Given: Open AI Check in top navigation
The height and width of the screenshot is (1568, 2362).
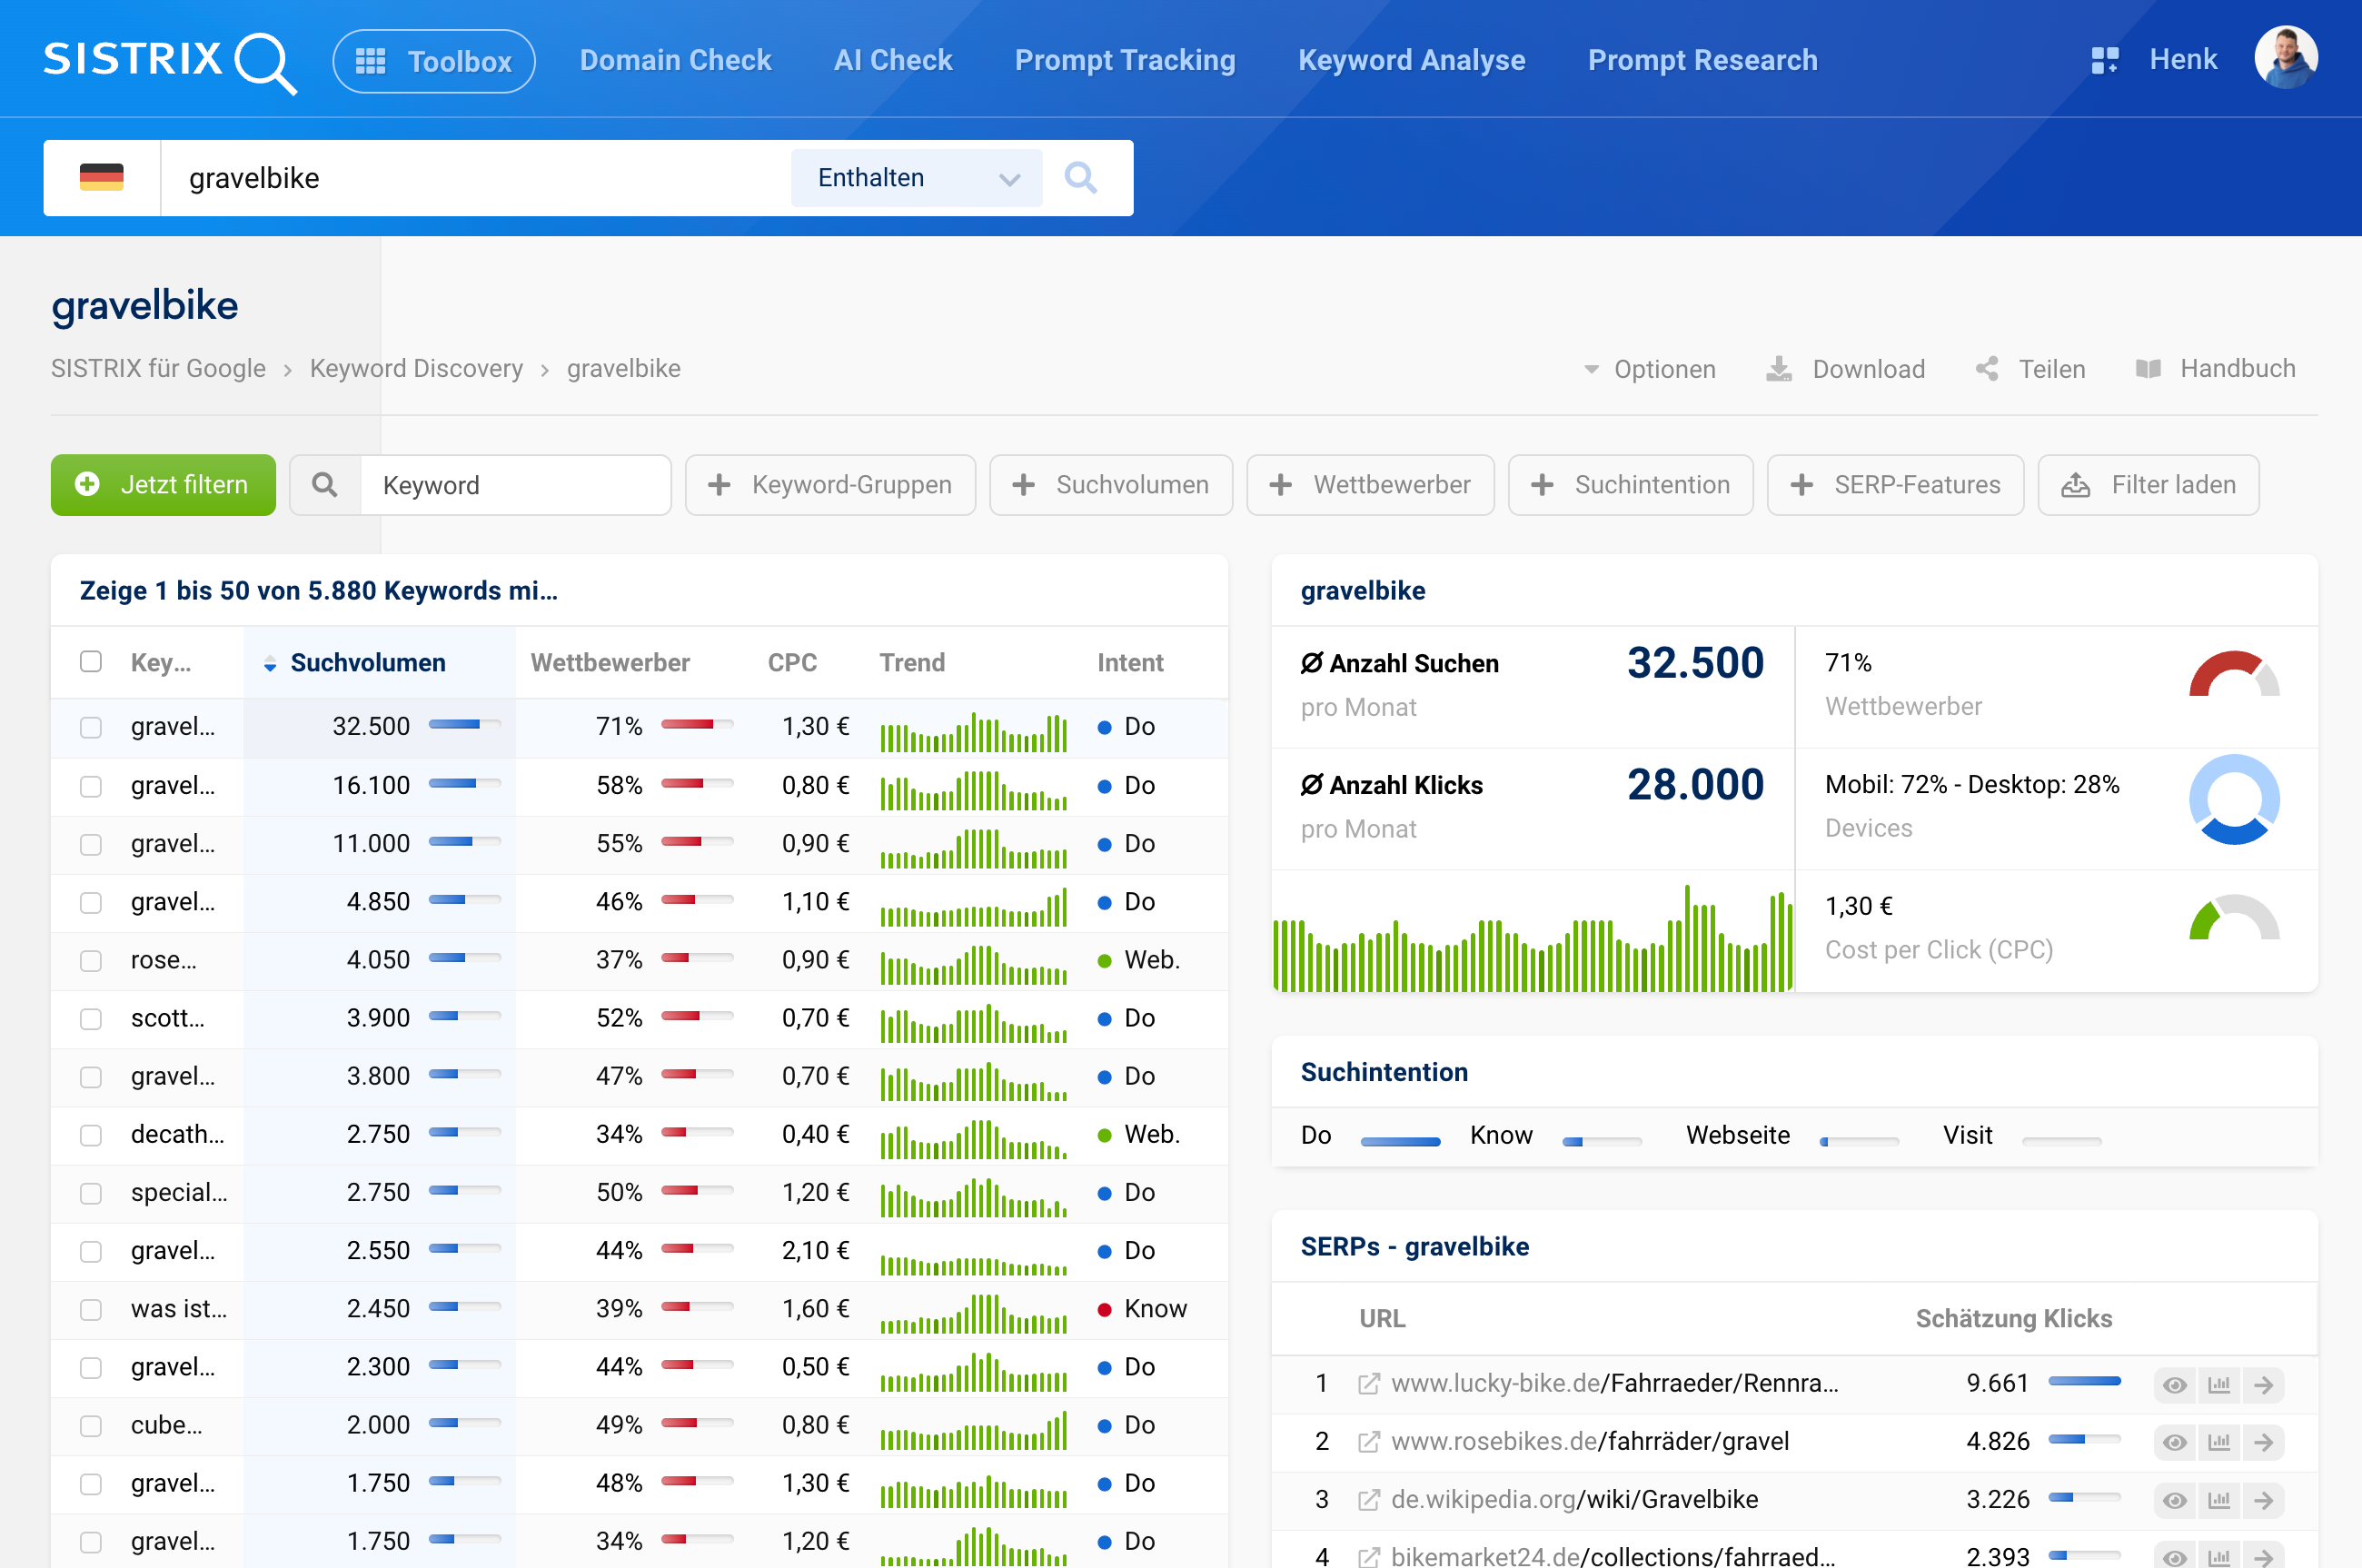Looking at the screenshot, I should pyautogui.click(x=893, y=60).
